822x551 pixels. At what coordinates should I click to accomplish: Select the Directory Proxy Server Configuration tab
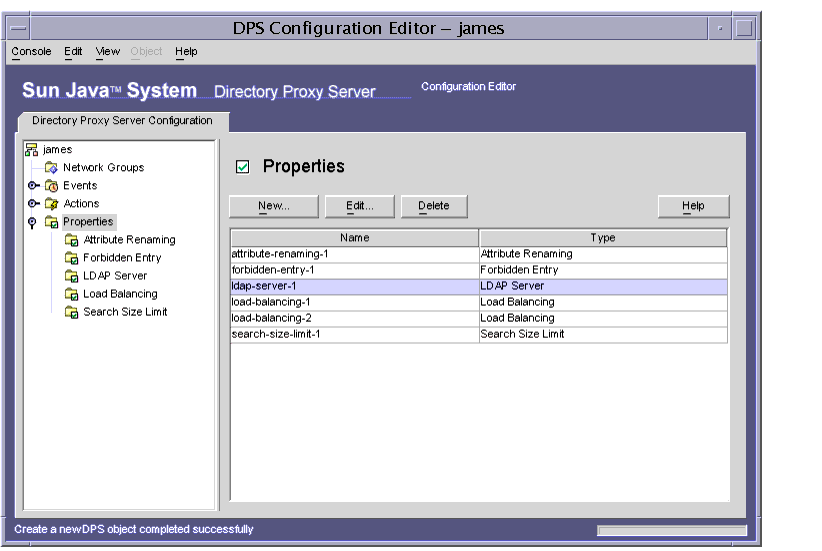click(123, 121)
